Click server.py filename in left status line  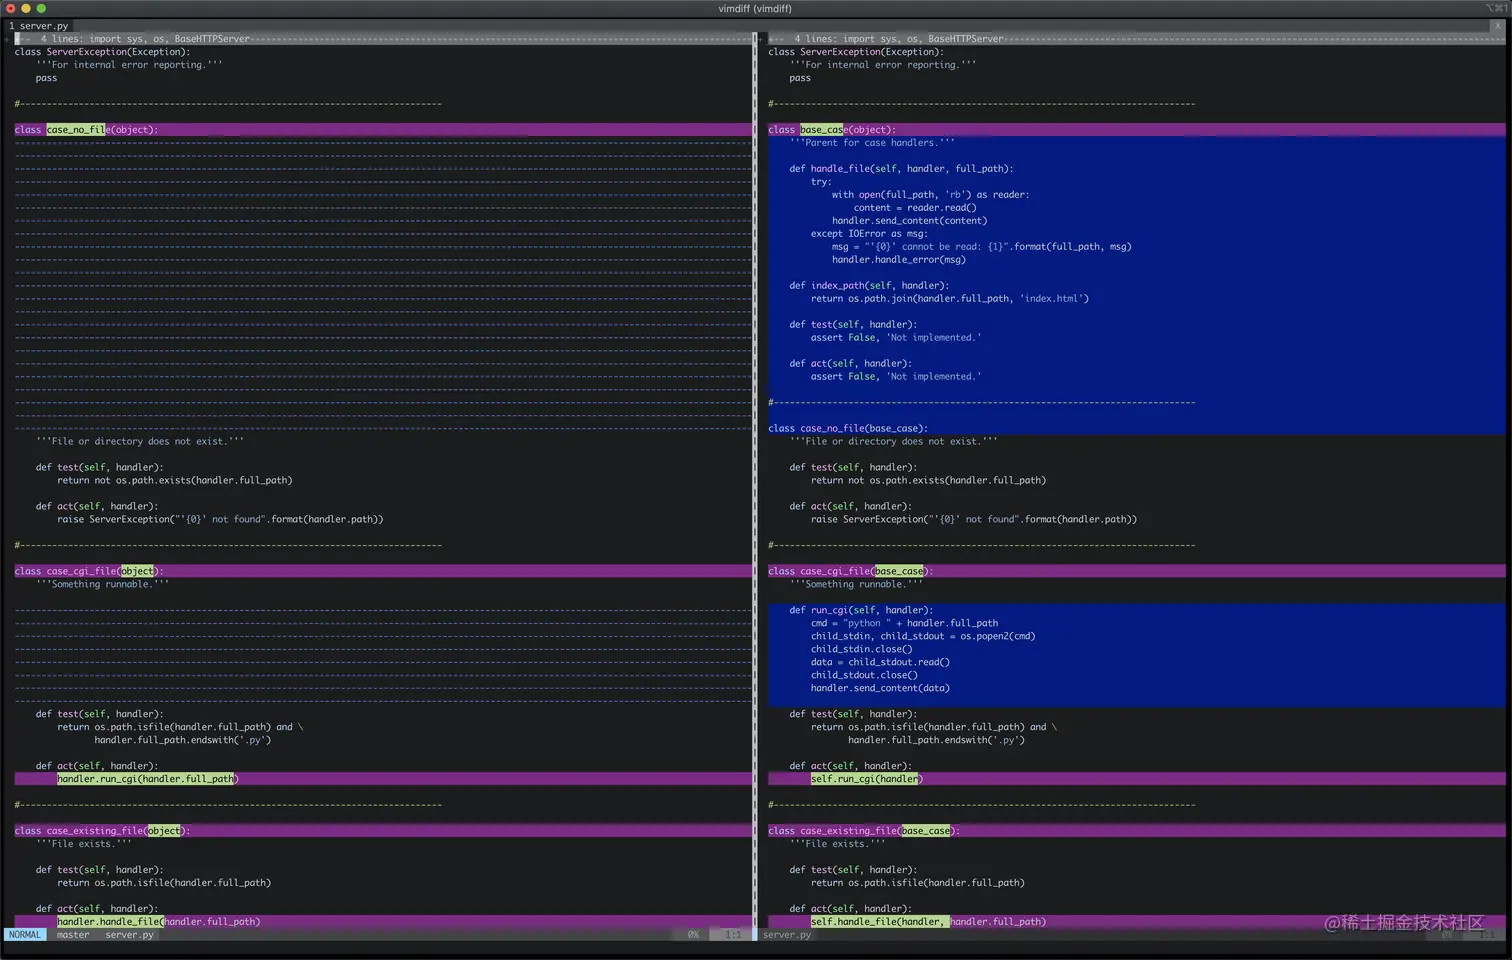click(x=130, y=935)
